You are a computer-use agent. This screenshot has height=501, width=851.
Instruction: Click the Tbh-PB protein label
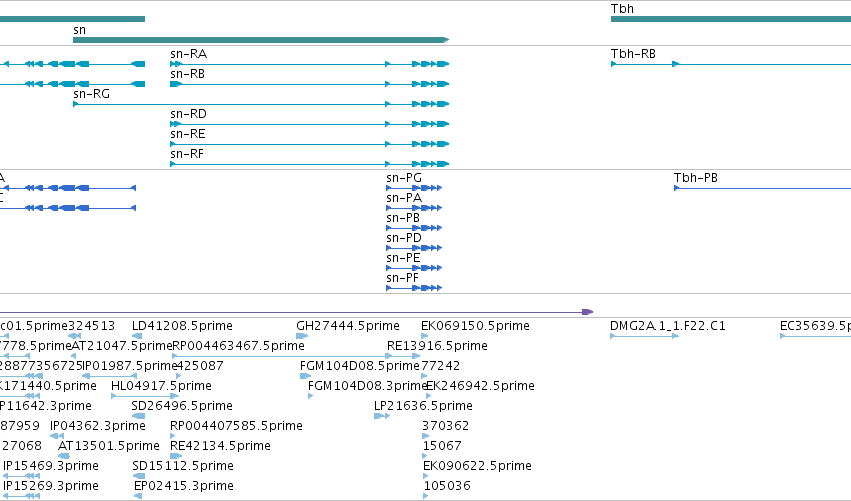tap(696, 178)
